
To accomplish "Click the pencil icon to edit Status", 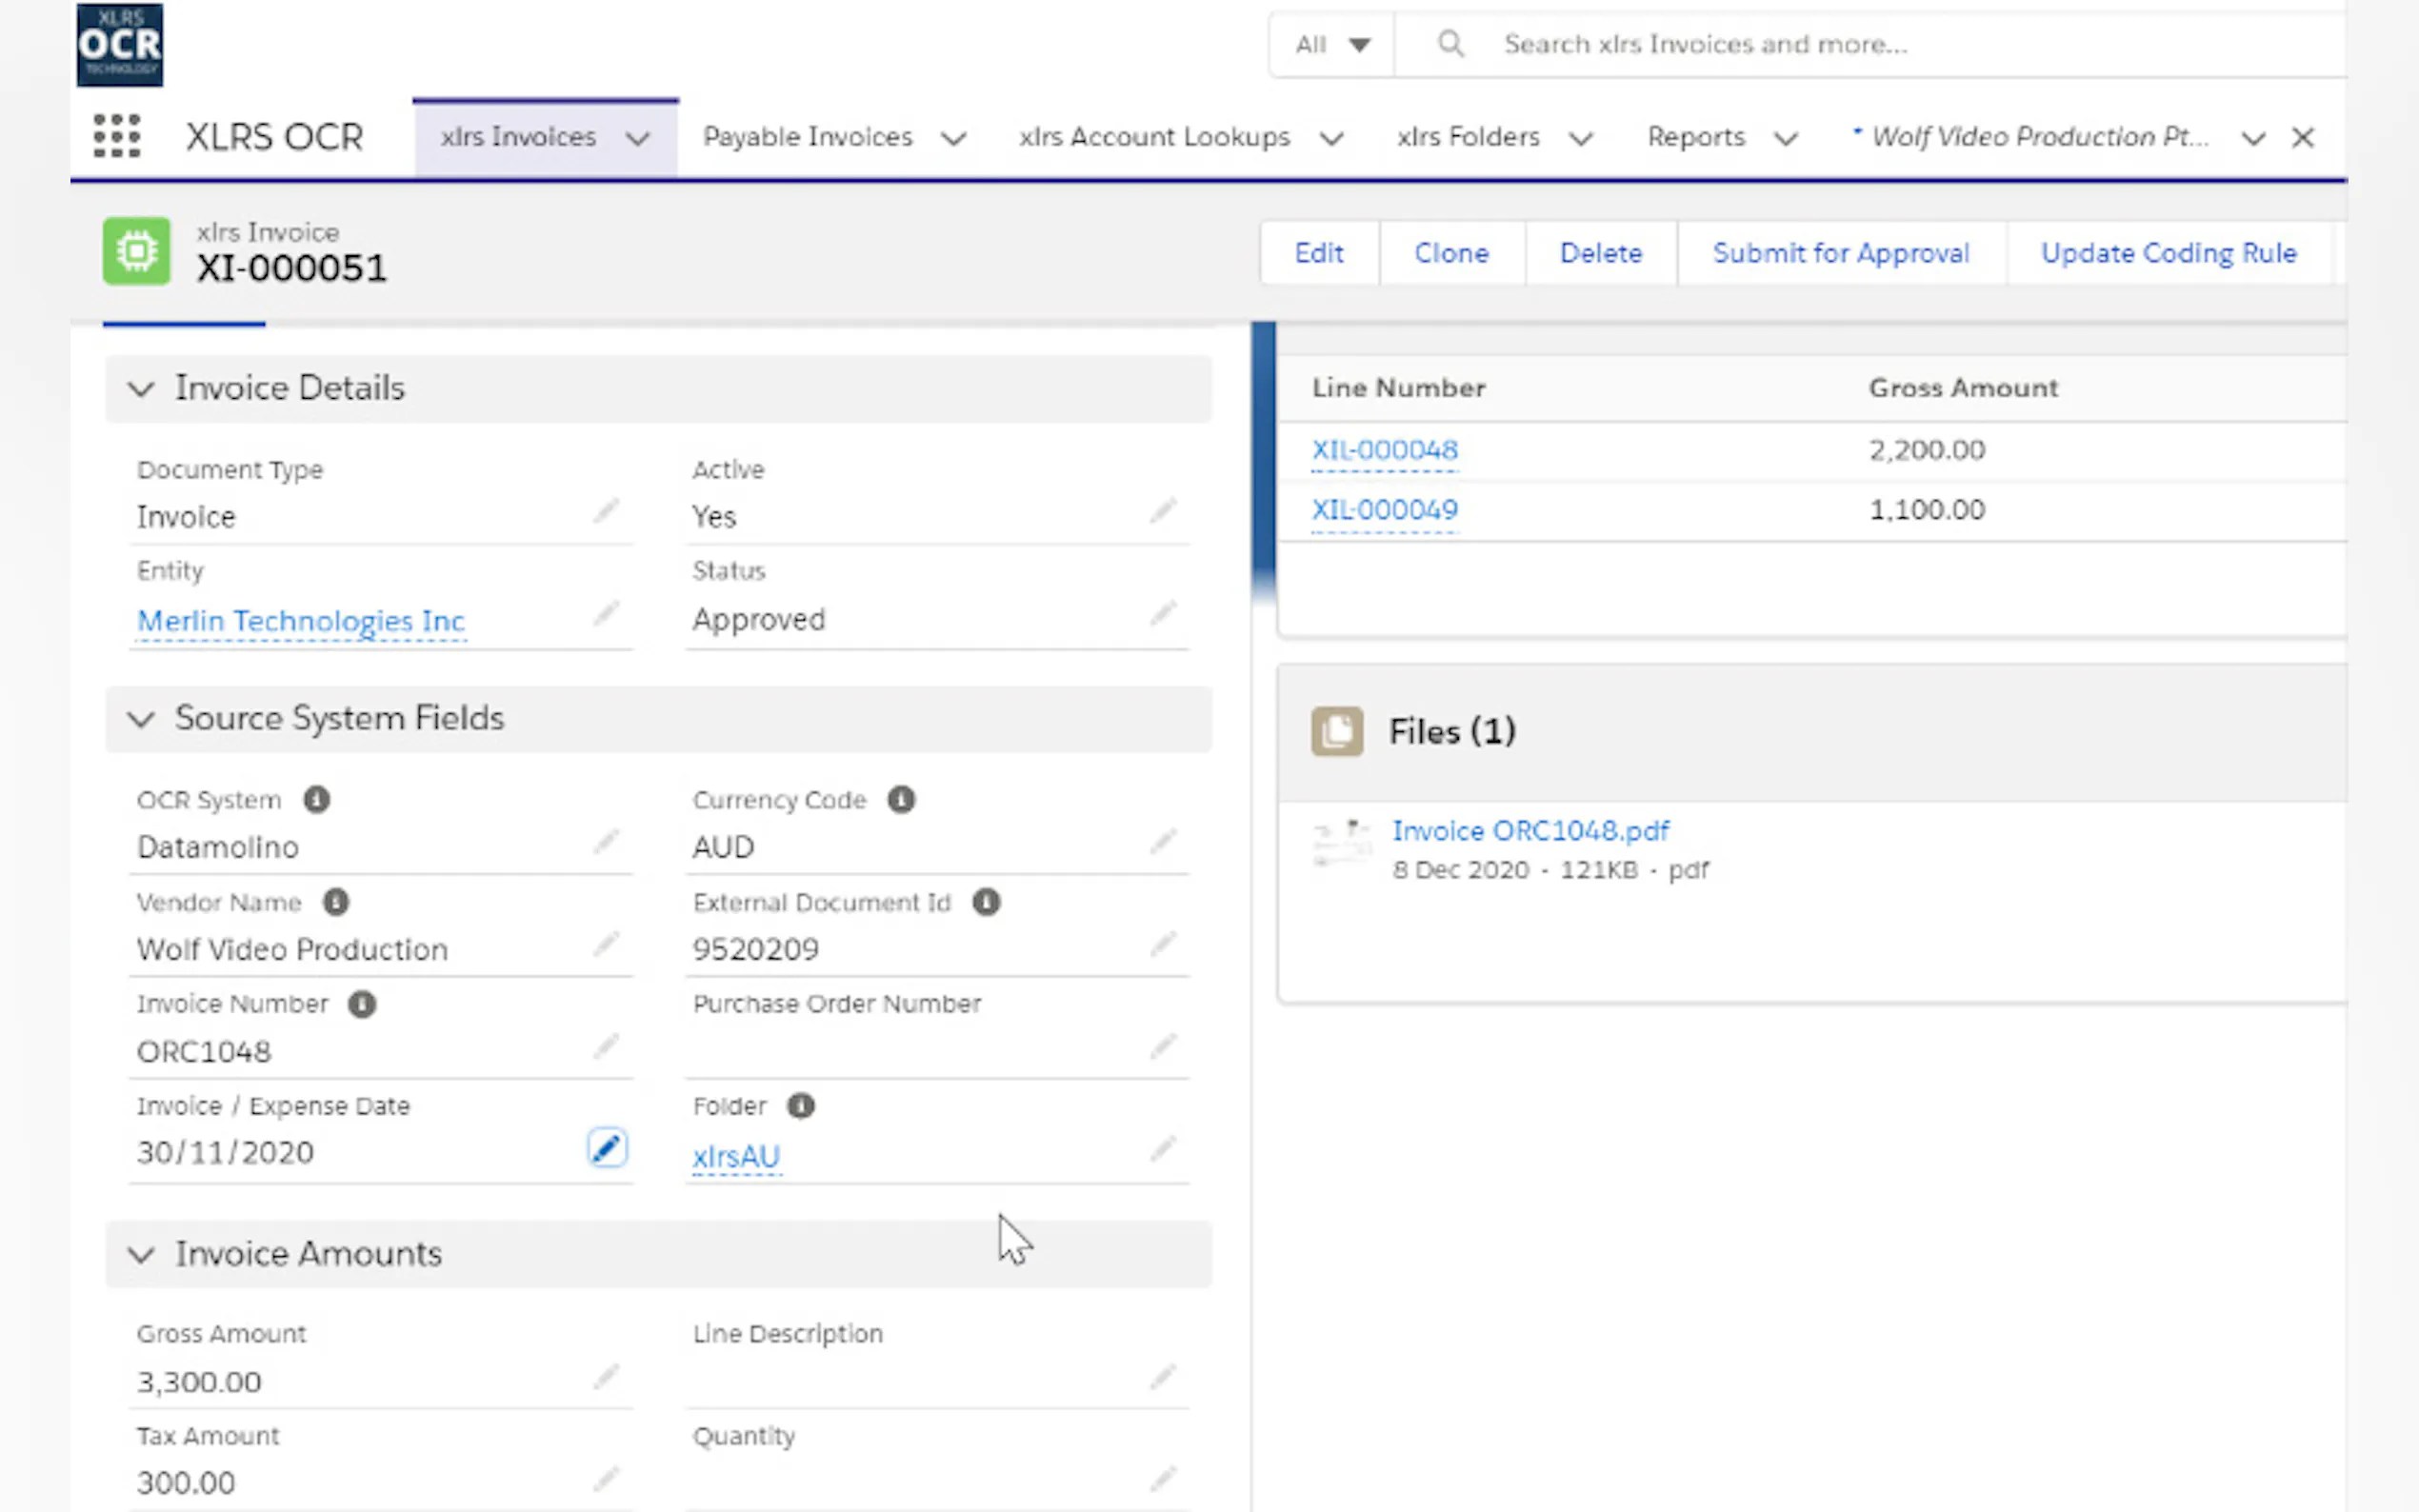I will 1162,614.
